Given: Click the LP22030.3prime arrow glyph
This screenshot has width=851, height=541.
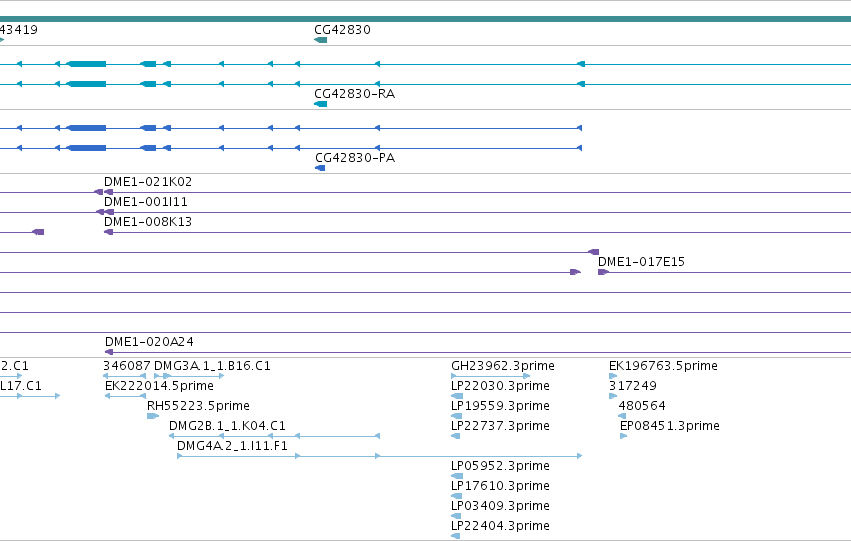Looking at the screenshot, I should pos(456,396).
